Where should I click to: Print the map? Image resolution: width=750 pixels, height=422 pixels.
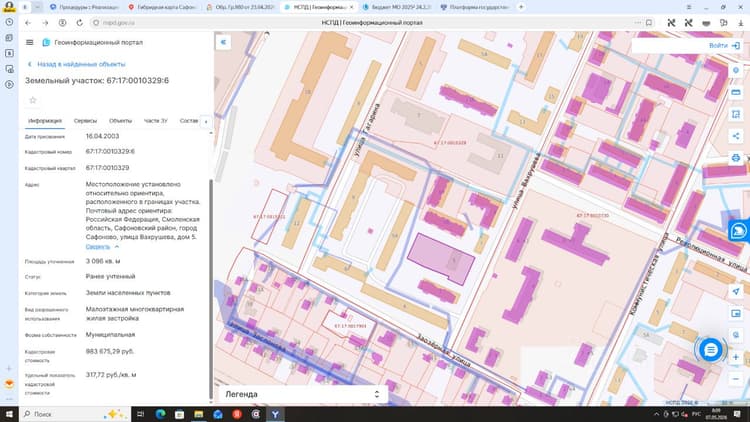coord(736,158)
